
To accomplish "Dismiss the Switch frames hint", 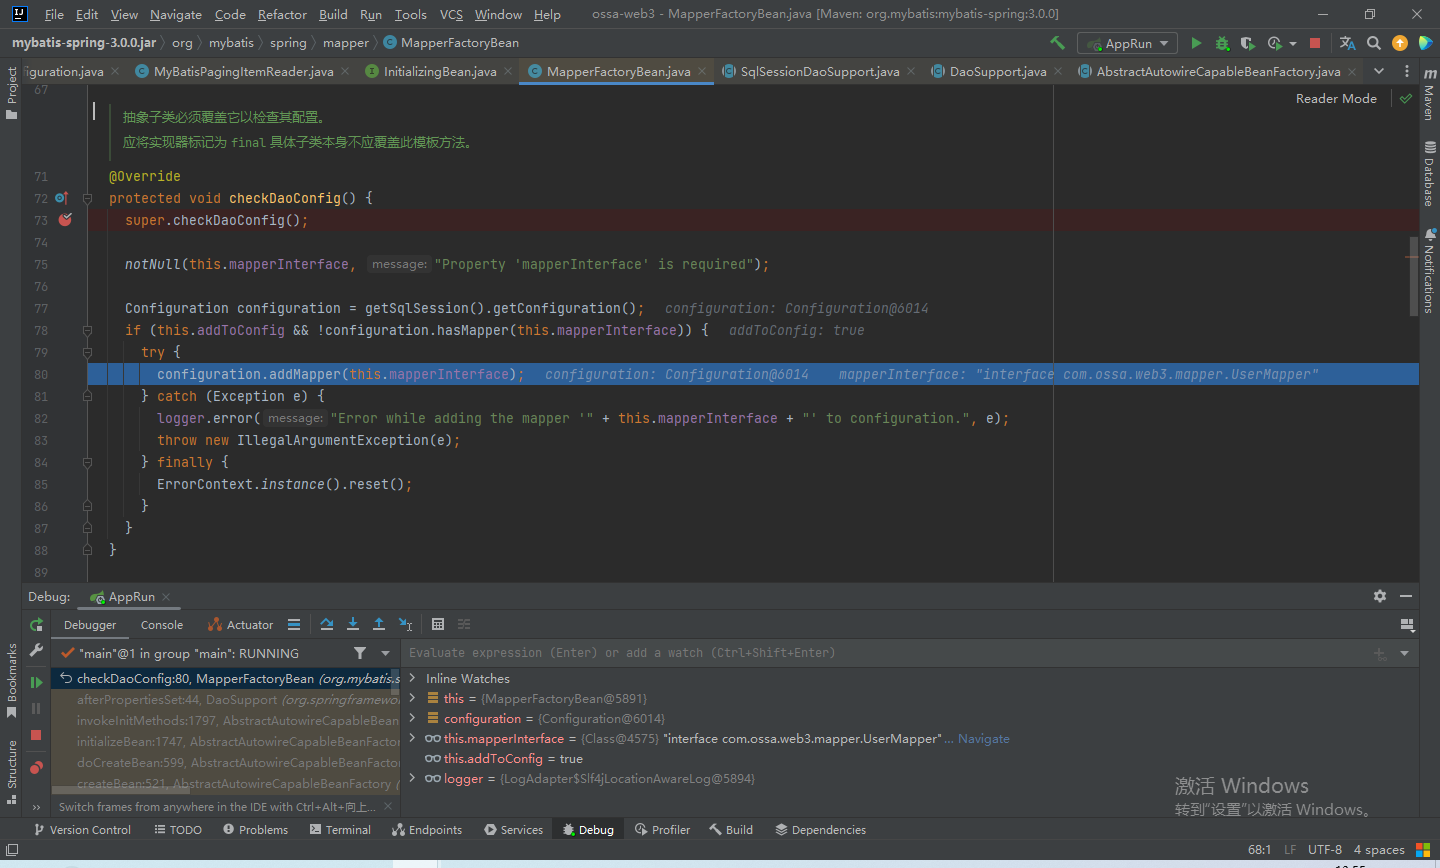I will [x=388, y=807].
